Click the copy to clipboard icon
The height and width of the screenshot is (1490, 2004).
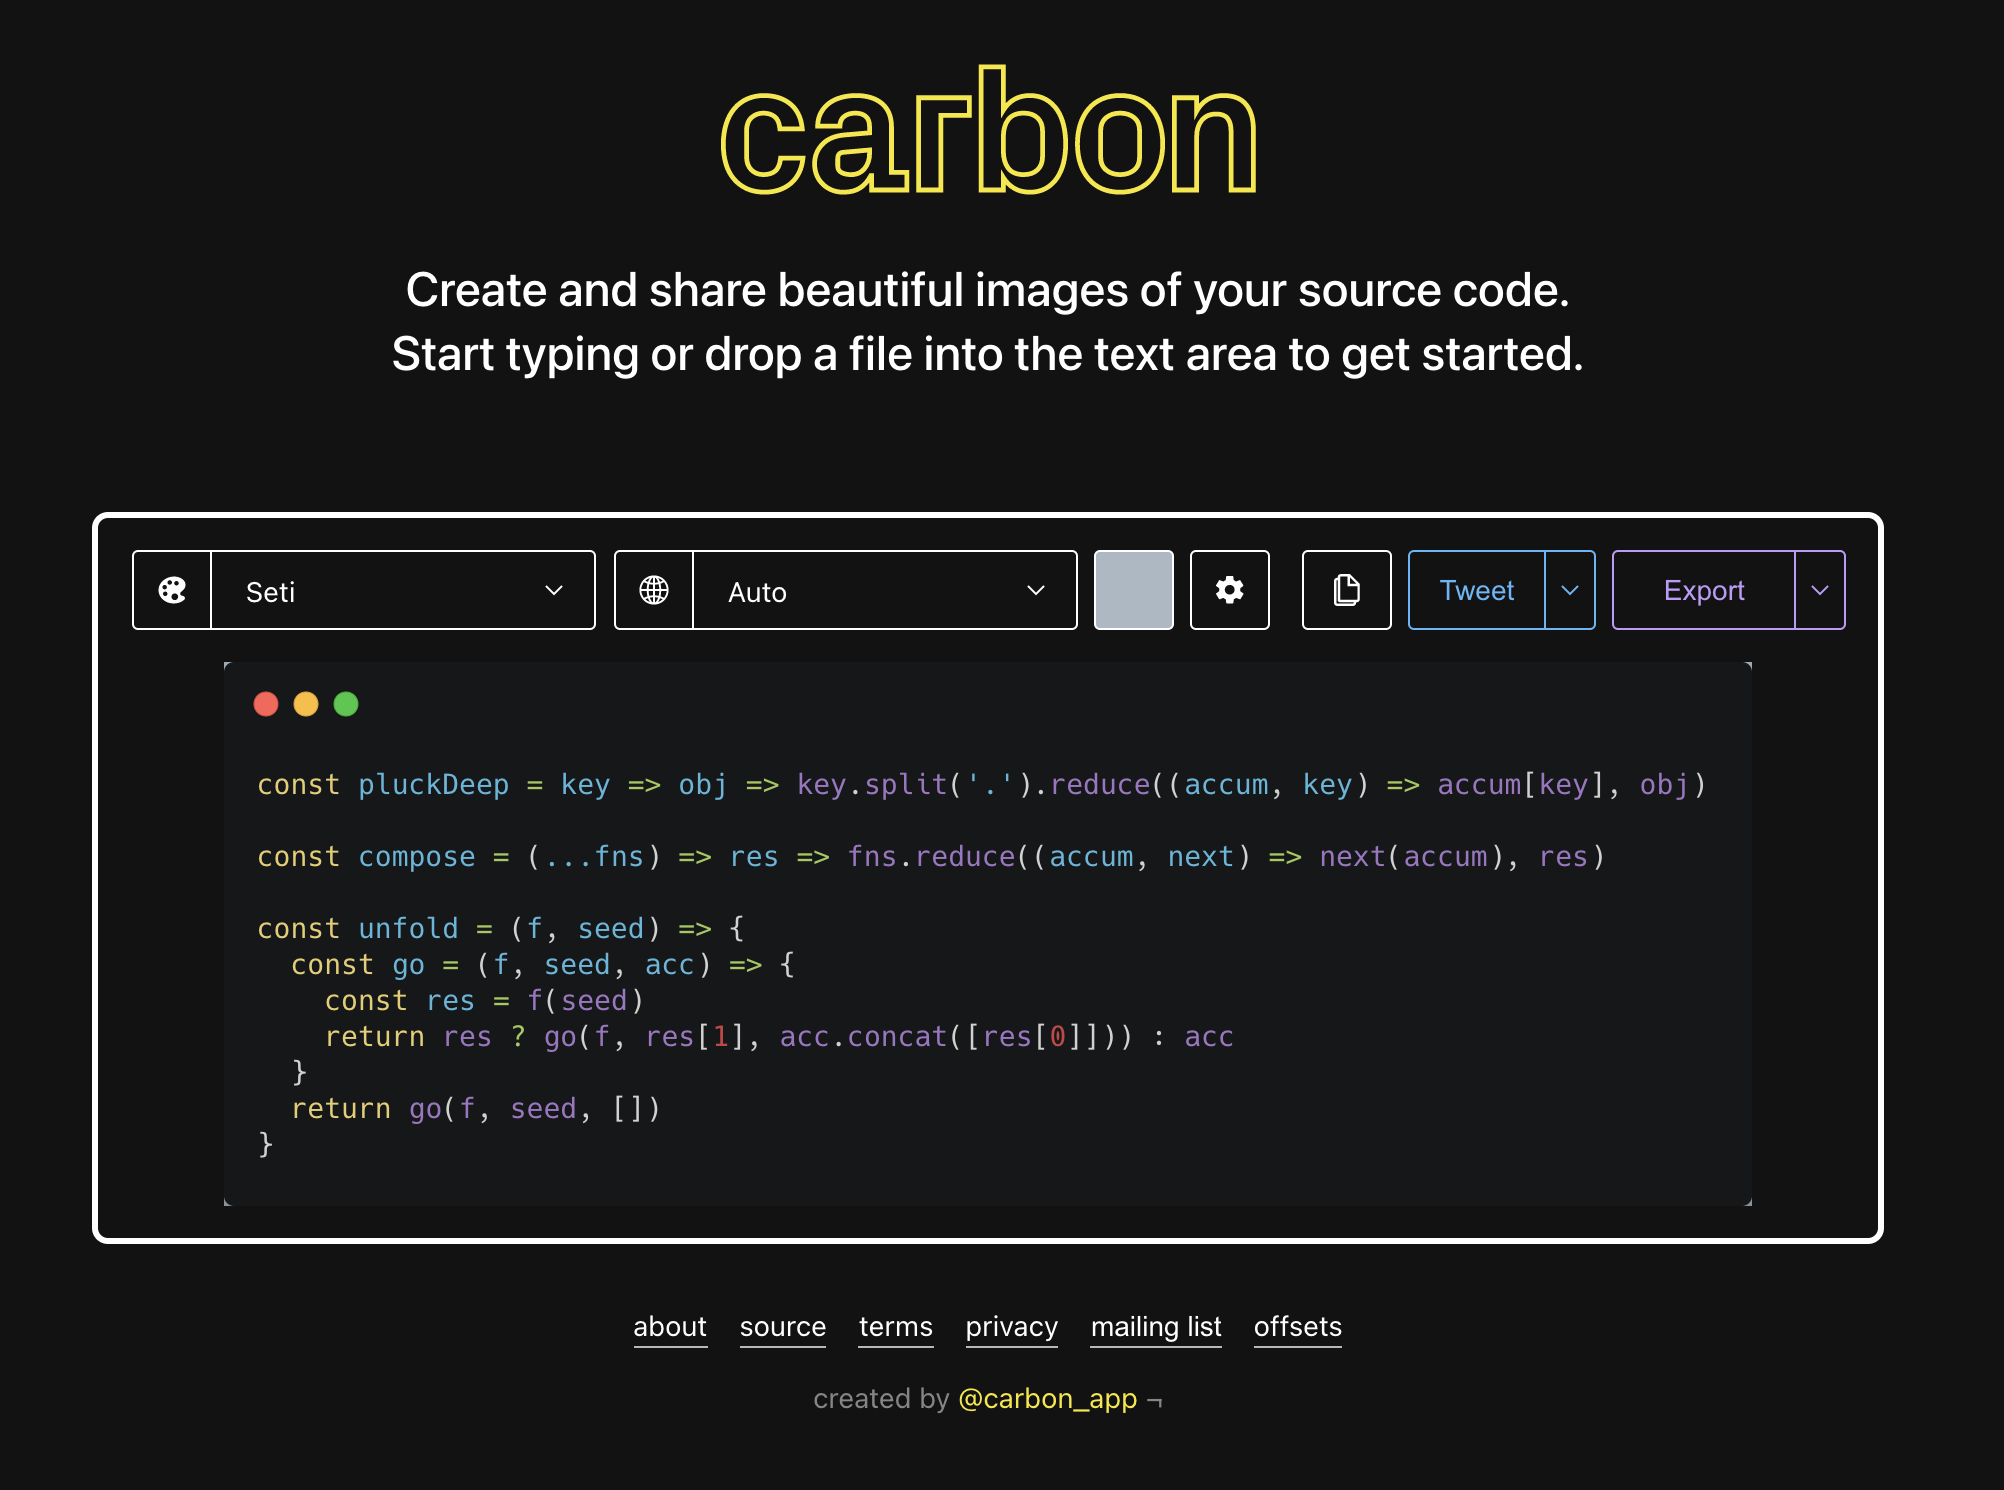pos(1346,590)
